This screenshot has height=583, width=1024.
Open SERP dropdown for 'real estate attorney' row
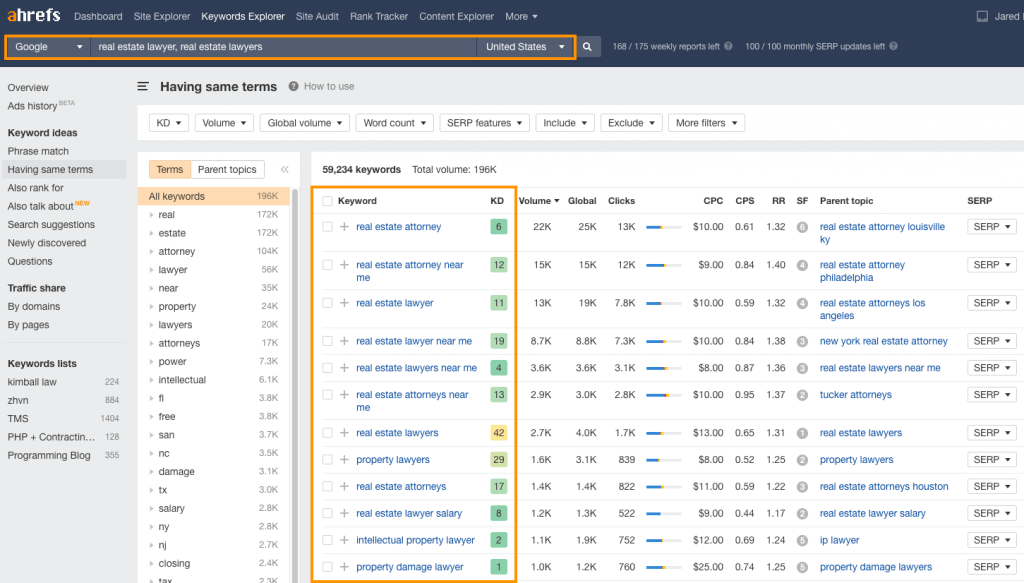click(992, 227)
